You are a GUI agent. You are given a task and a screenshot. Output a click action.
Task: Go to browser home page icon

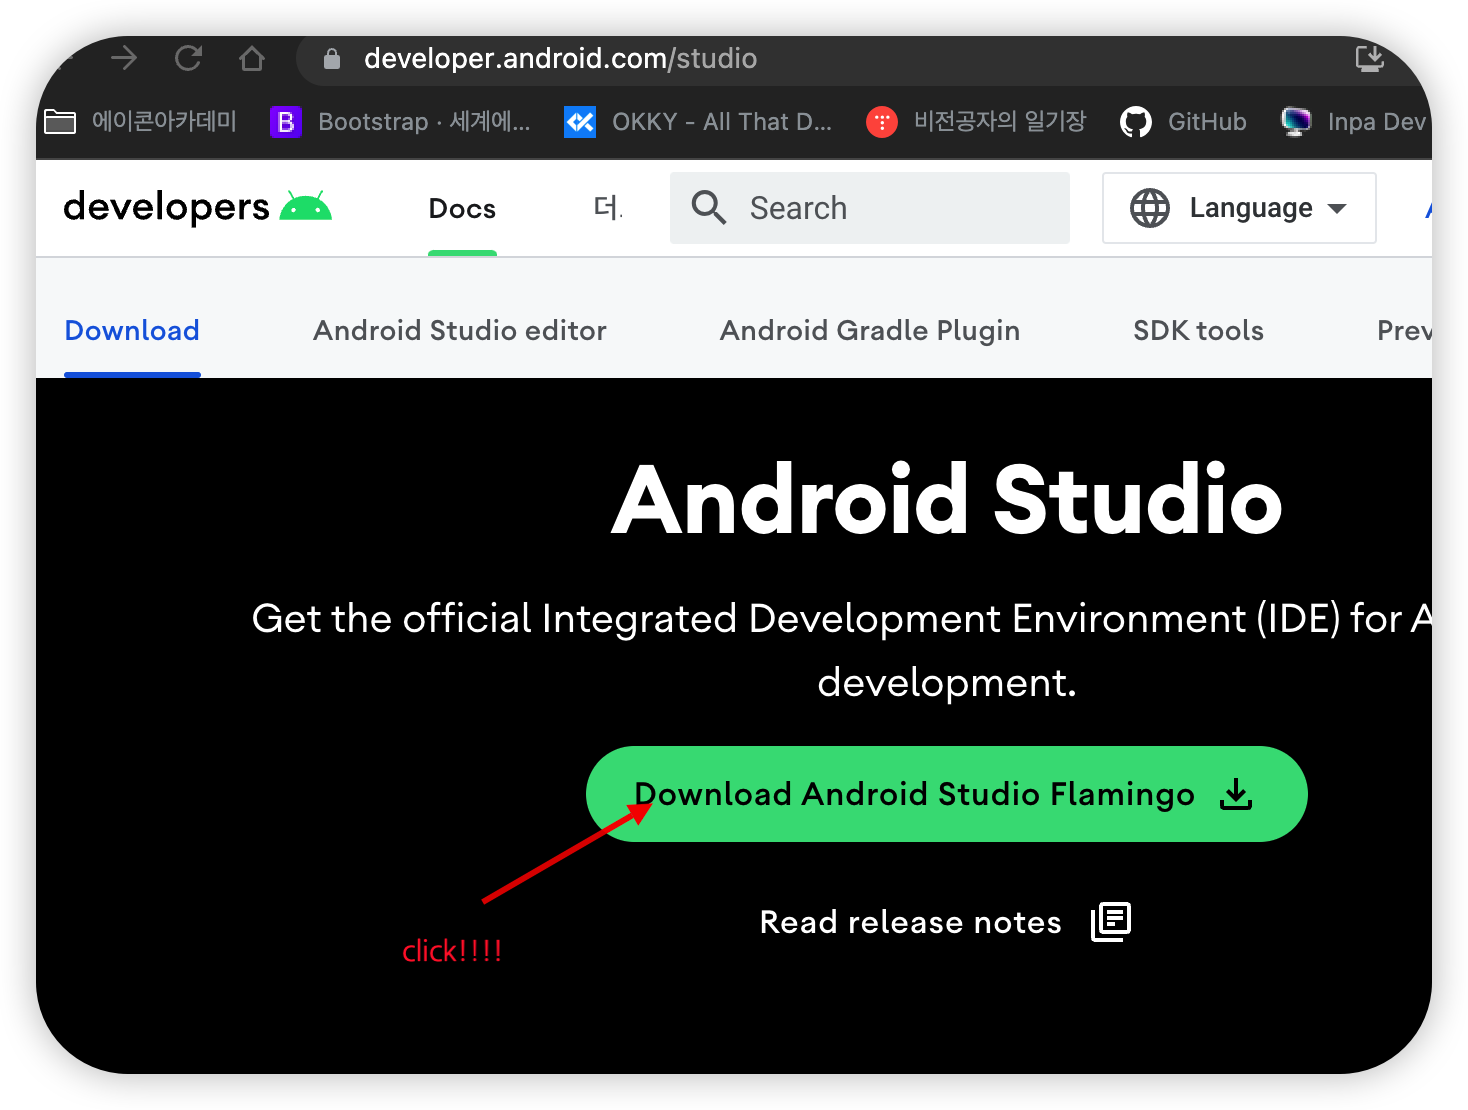[x=252, y=59]
